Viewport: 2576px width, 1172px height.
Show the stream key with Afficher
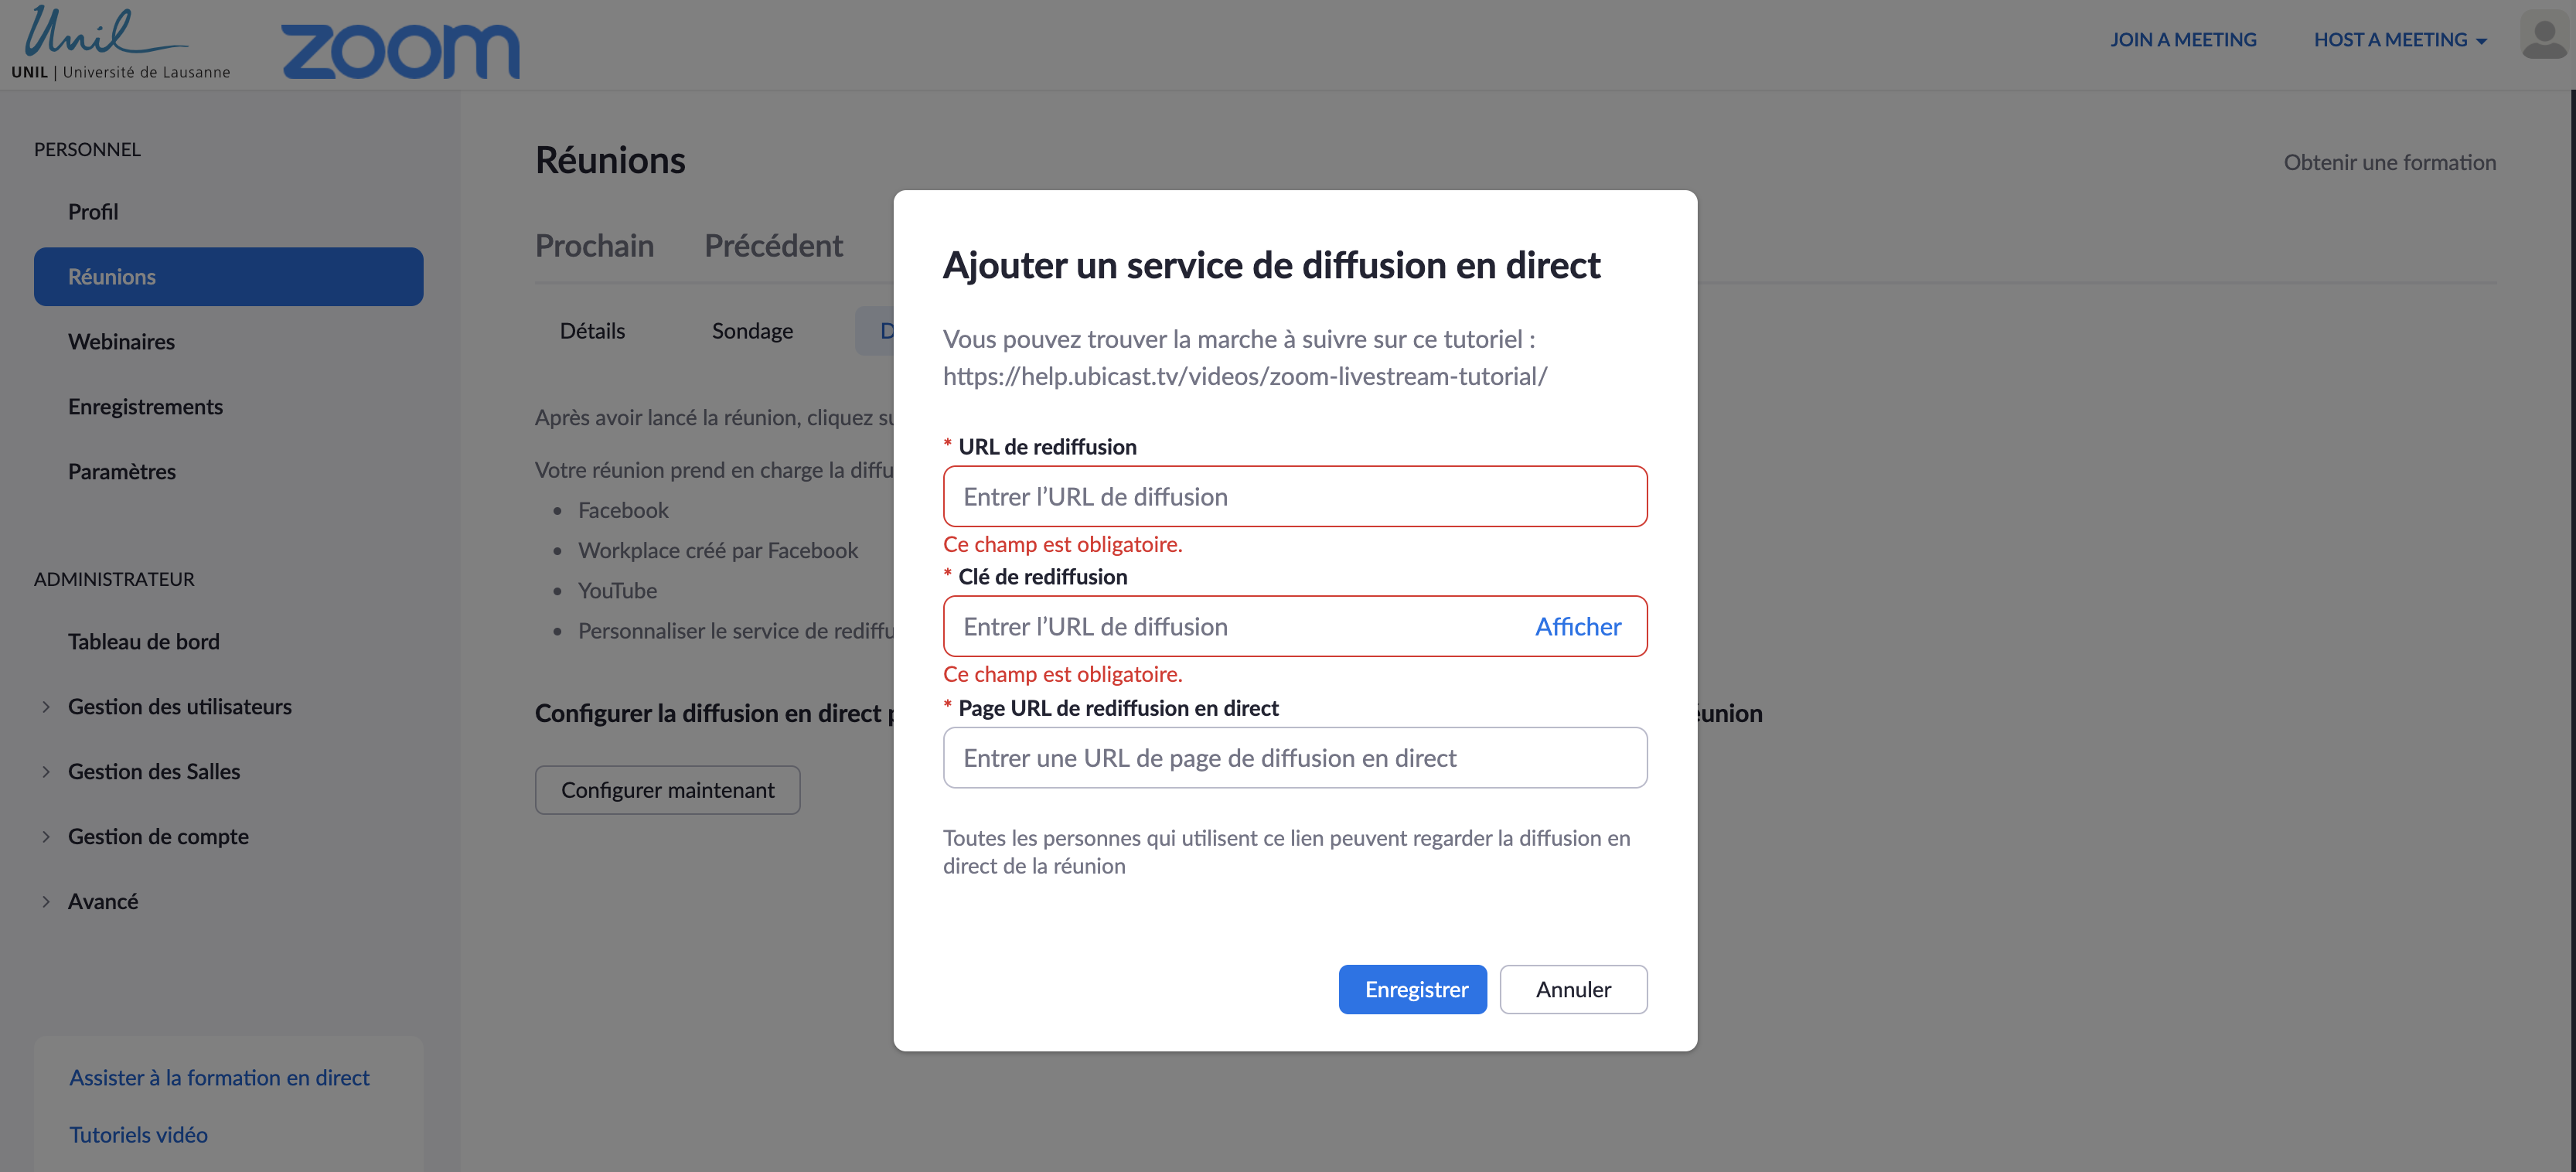click(x=1577, y=627)
